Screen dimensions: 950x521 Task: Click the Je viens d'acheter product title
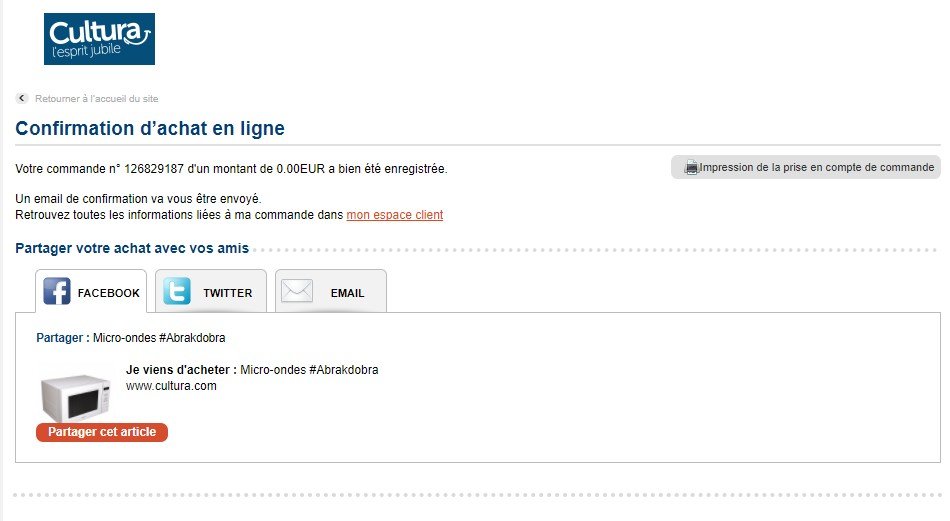coord(252,370)
